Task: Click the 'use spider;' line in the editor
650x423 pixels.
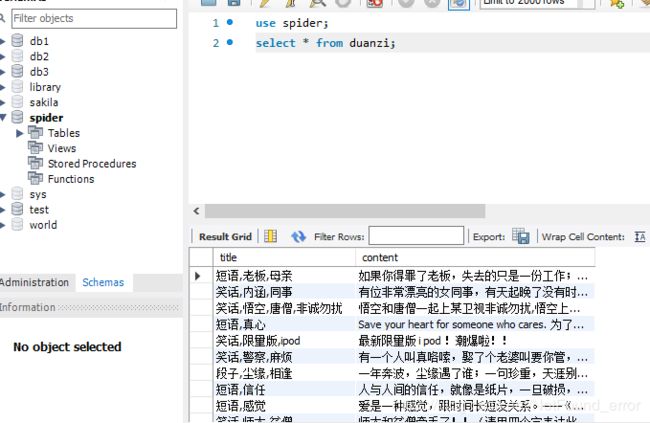Action: [x=291, y=23]
